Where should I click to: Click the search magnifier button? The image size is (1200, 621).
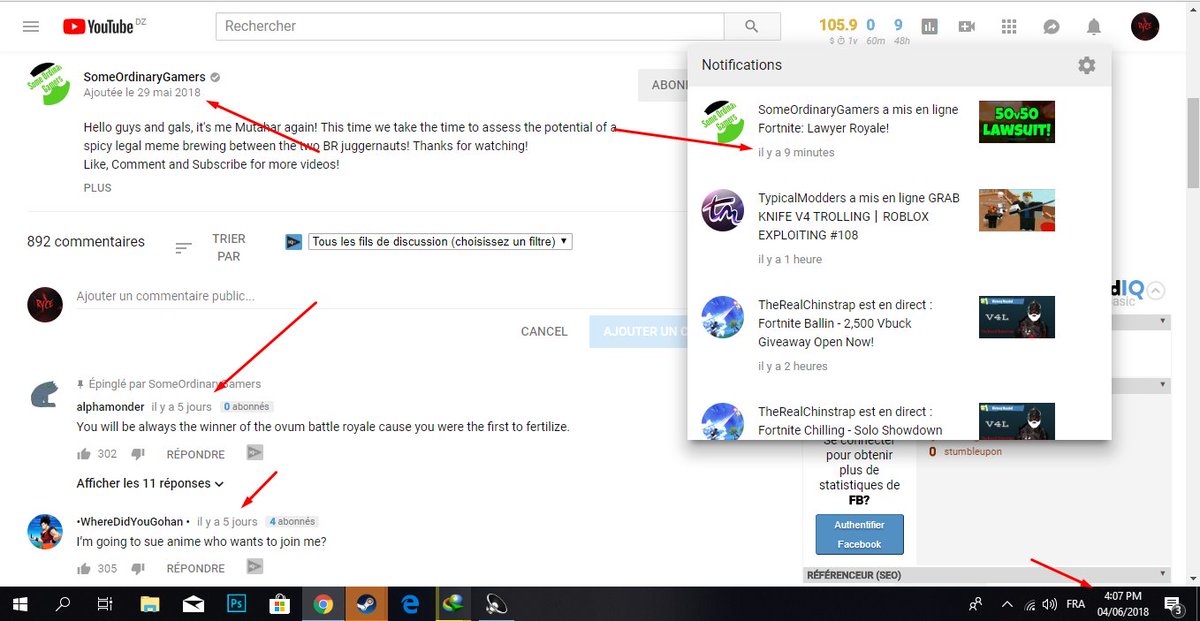click(752, 26)
